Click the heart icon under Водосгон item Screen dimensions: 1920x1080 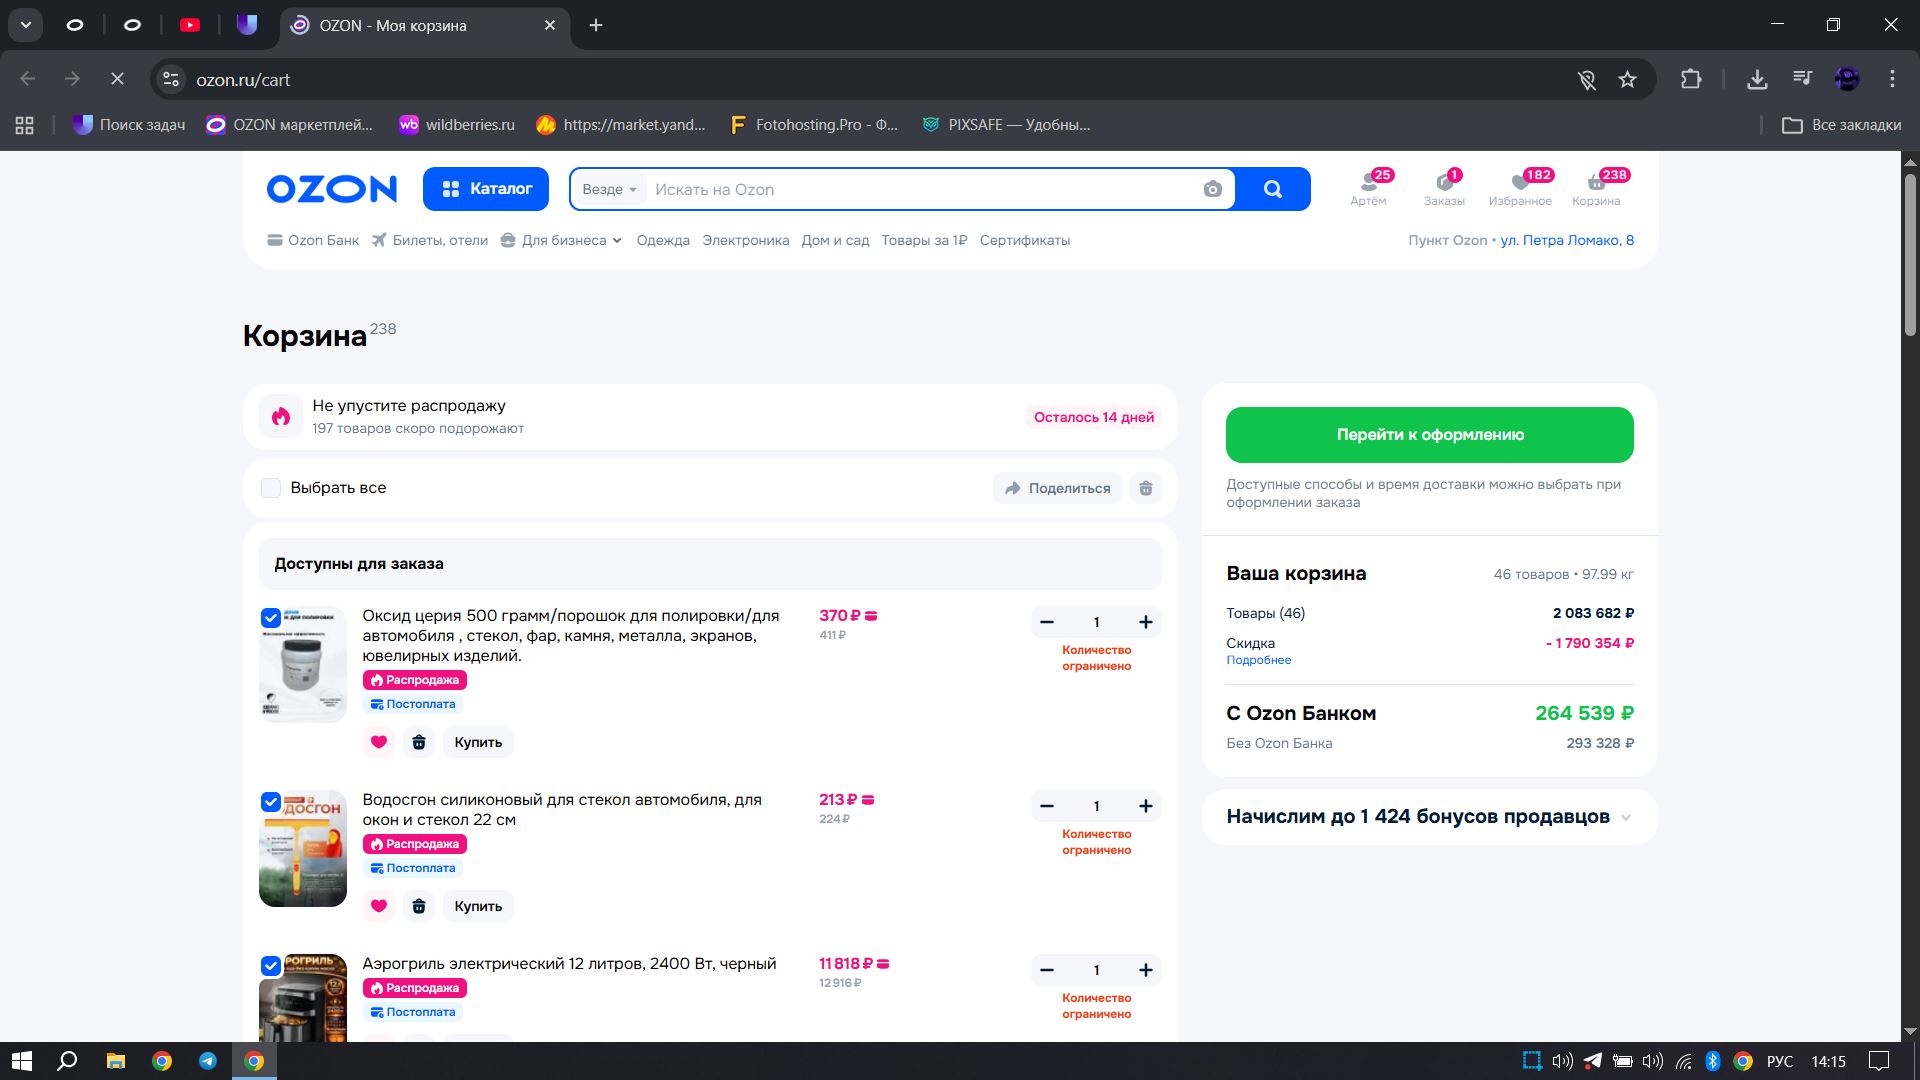(379, 906)
